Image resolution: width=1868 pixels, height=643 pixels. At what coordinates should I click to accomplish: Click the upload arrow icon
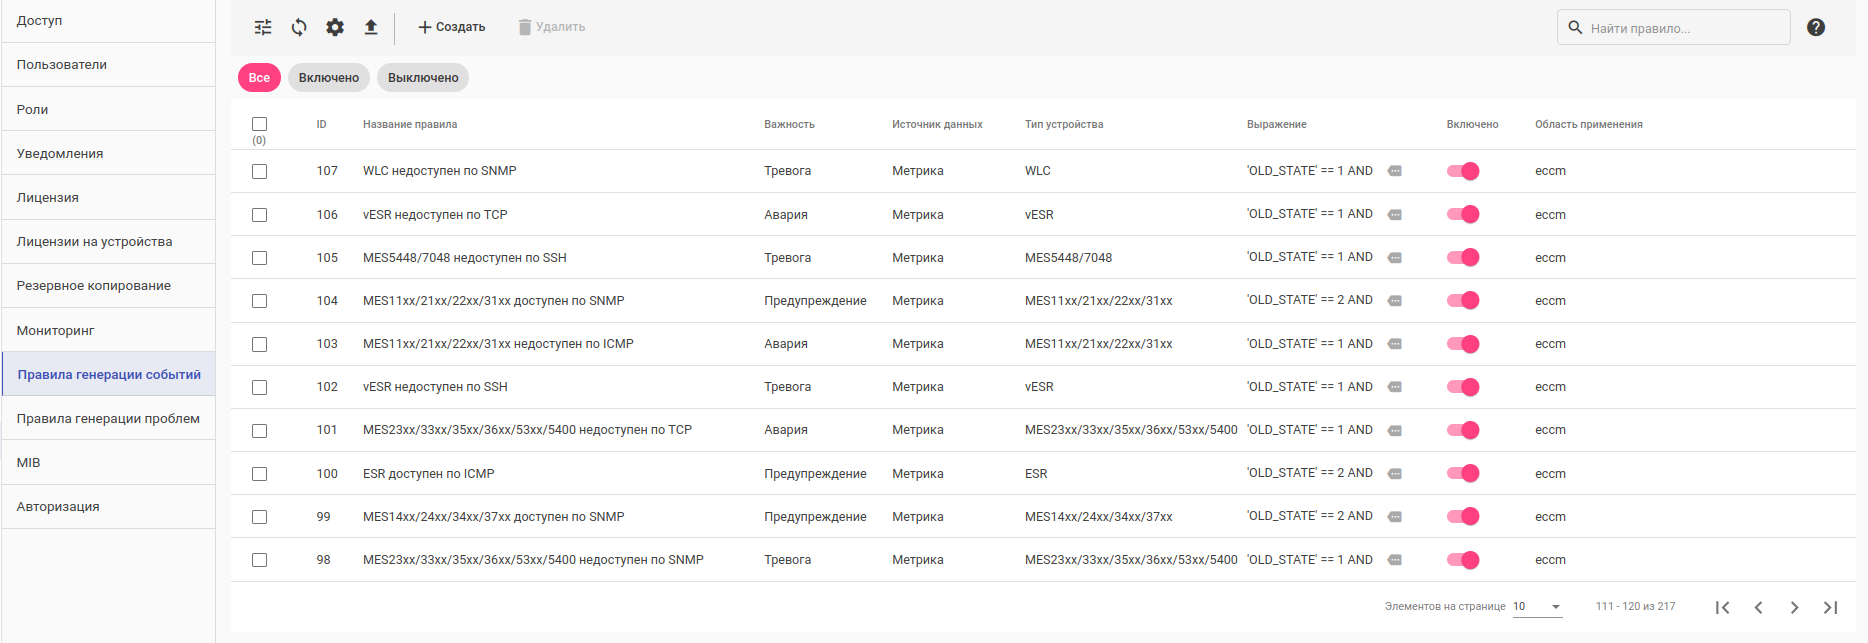point(371,27)
